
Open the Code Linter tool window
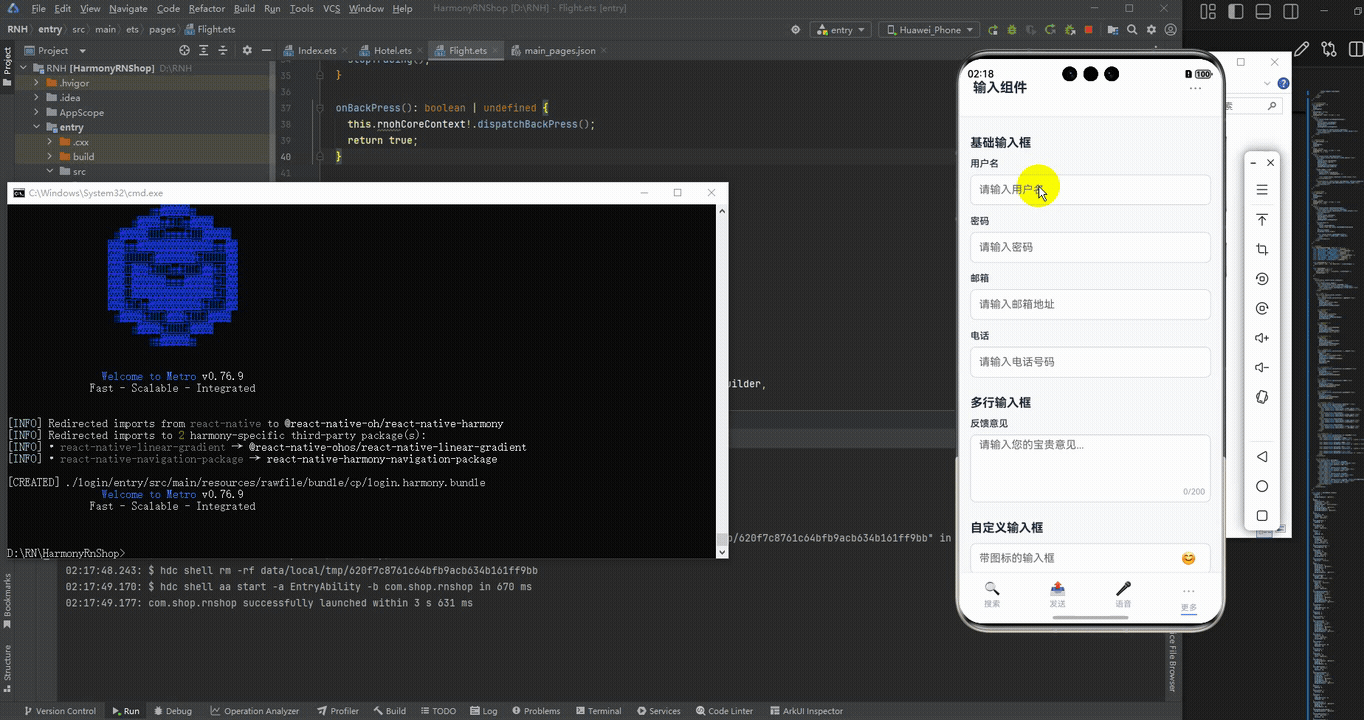pyautogui.click(x=724, y=711)
